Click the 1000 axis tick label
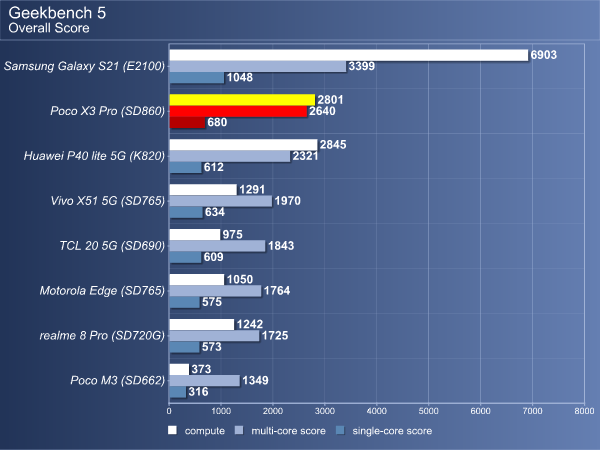The image size is (600, 450). tap(221, 411)
